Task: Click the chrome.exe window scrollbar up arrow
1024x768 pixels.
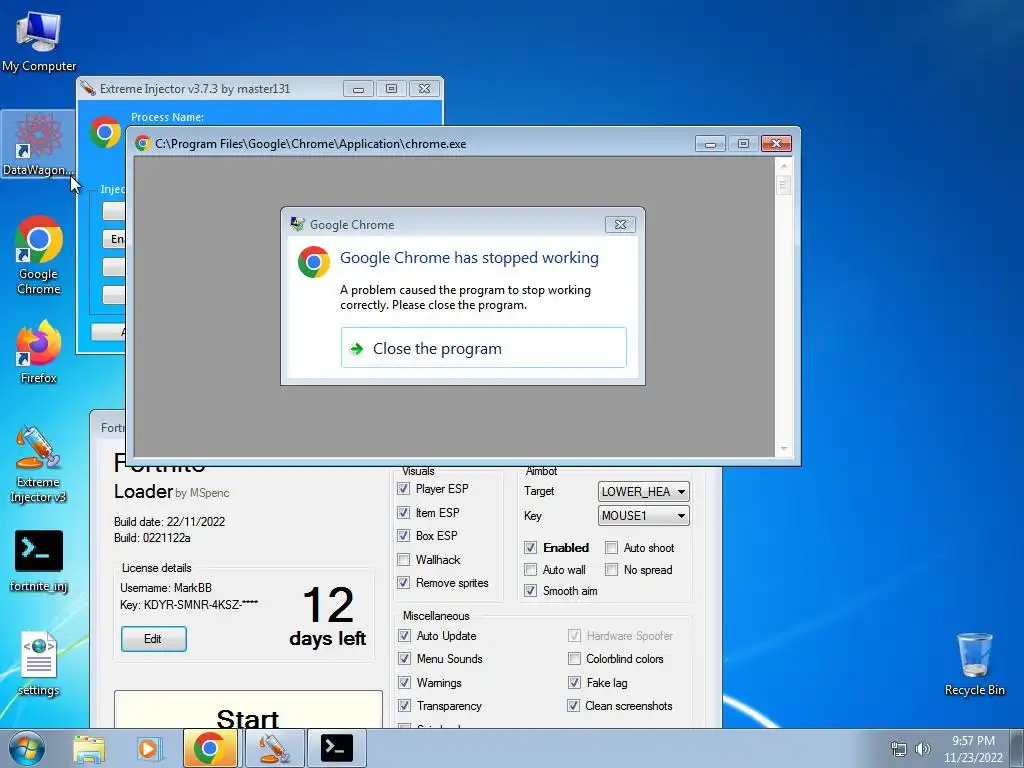Action: pyautogui.click(x=784, y=167)
